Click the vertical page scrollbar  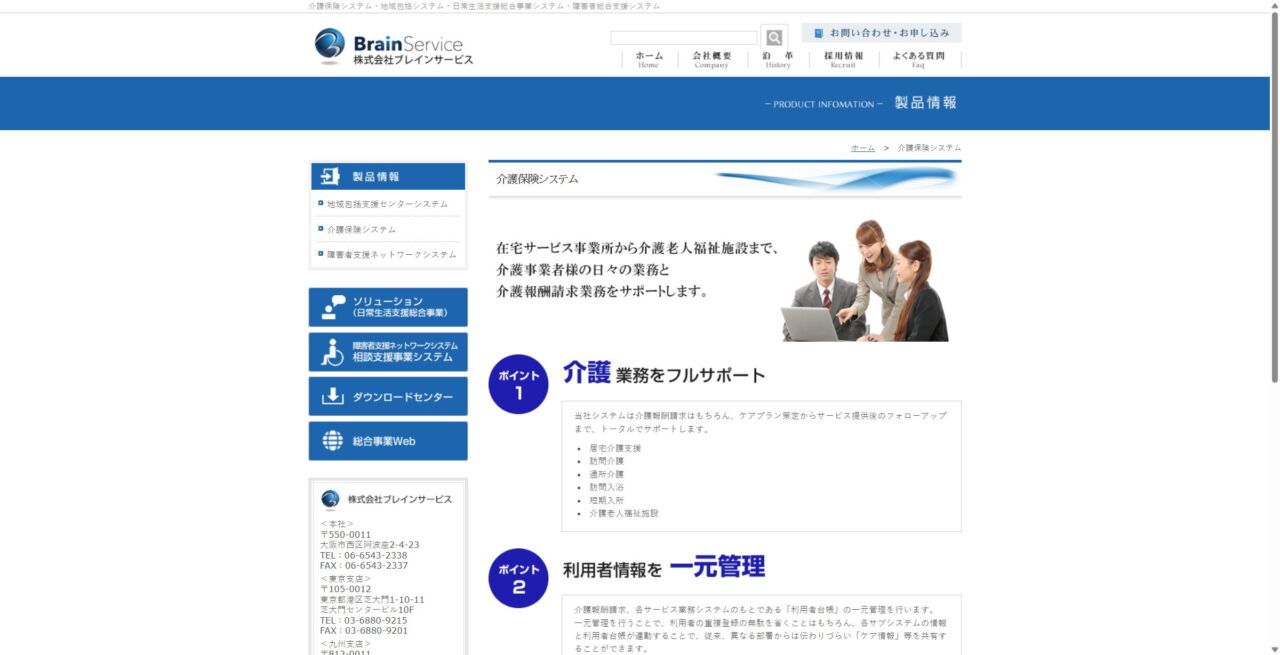[x=1274, y=200]
